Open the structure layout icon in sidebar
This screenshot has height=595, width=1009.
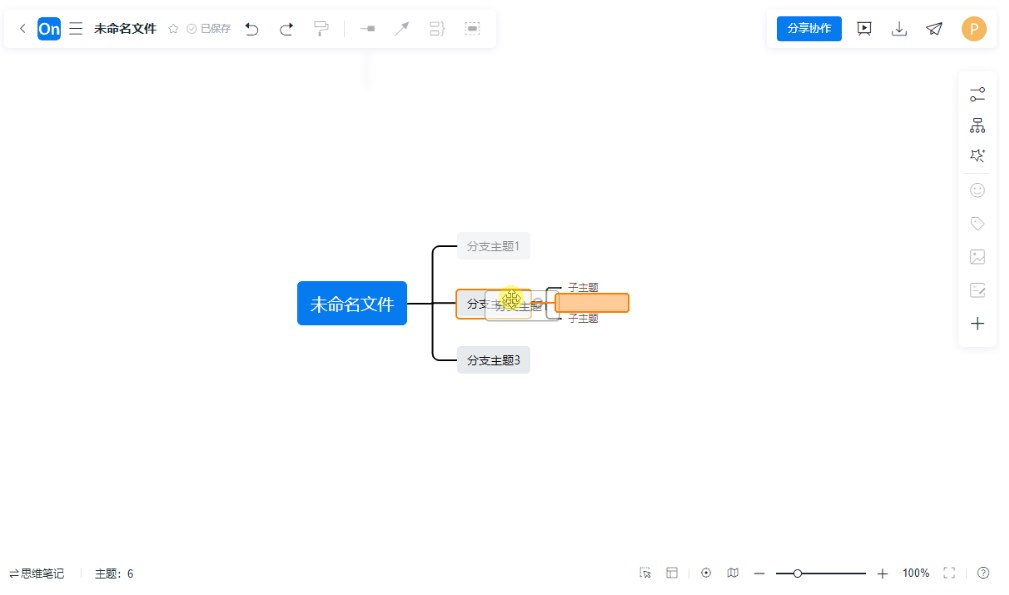977,126
